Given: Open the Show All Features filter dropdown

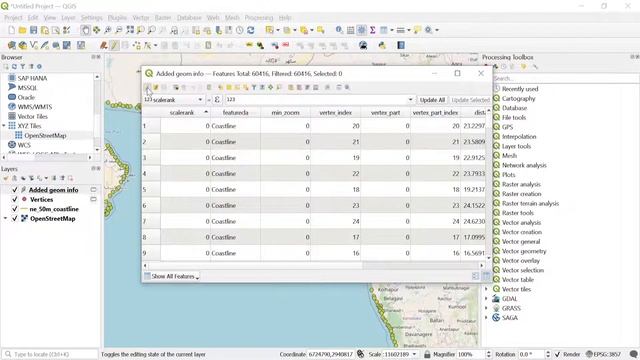Looking at the screenshot, I should pos(171,276).
